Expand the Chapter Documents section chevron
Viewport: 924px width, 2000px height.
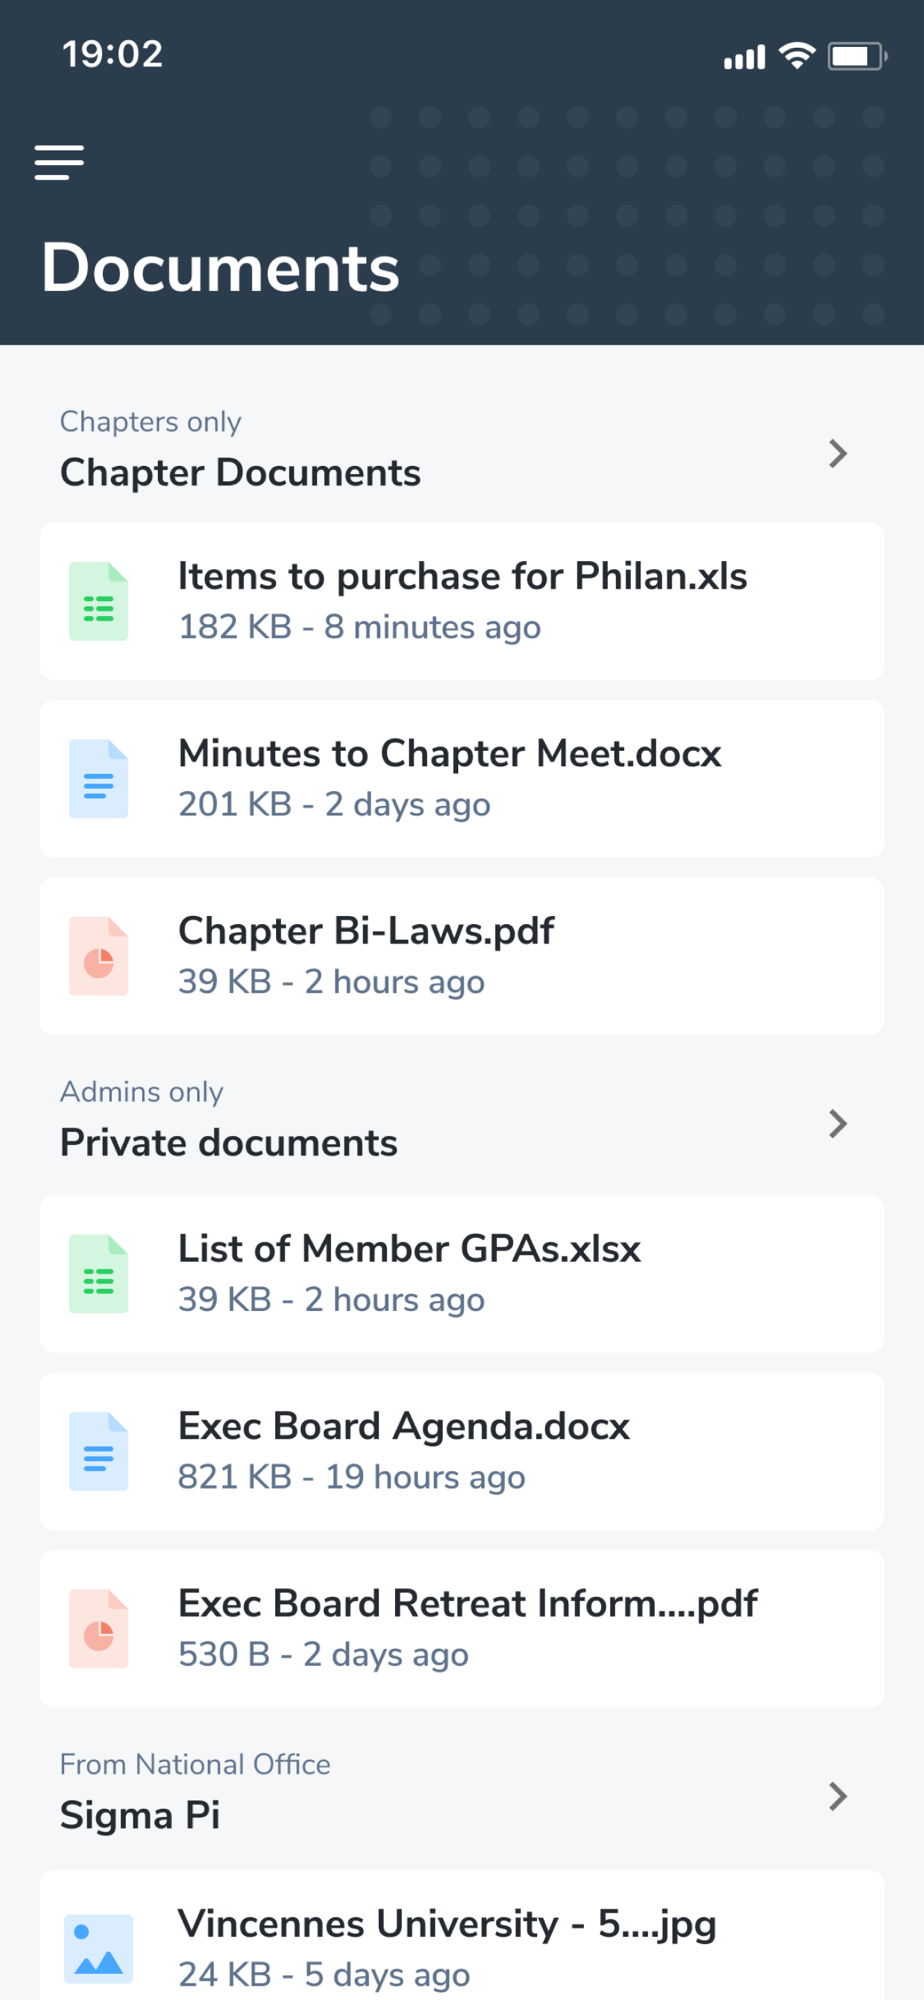click(838, 454)
